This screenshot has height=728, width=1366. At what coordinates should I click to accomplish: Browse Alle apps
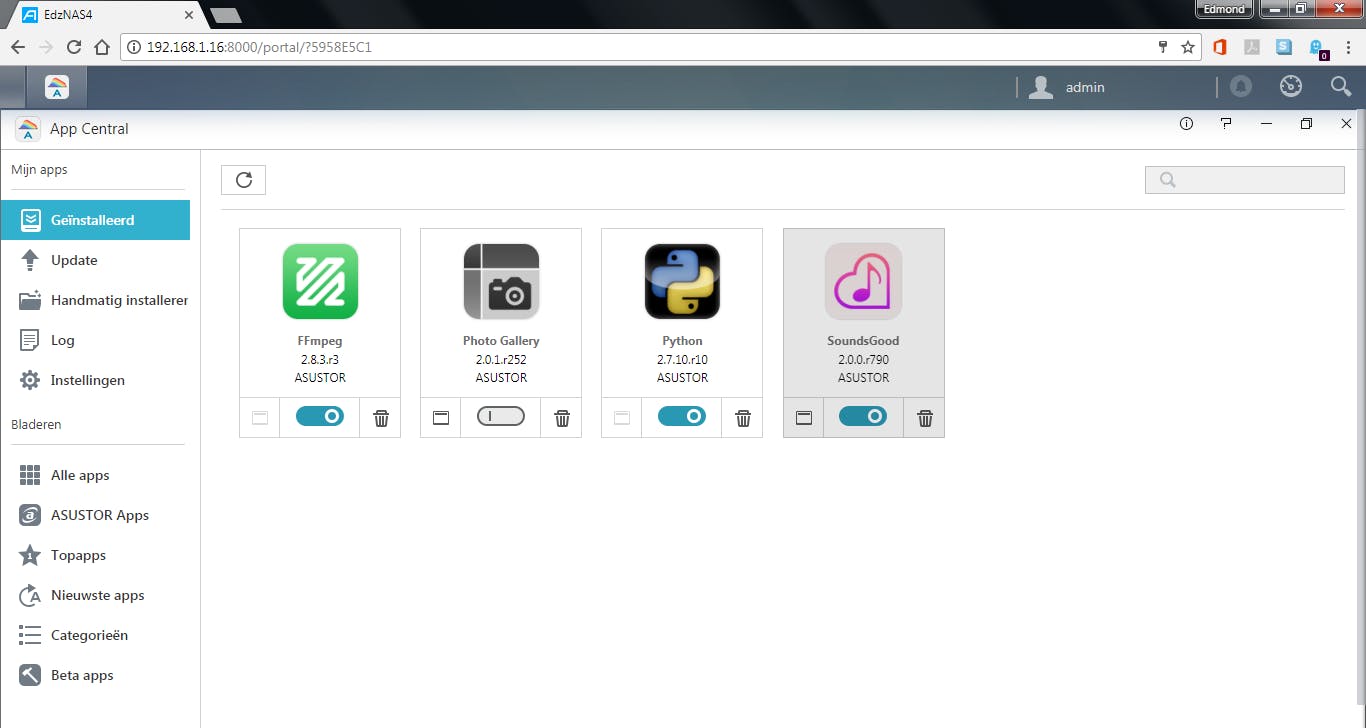(95, 475)
